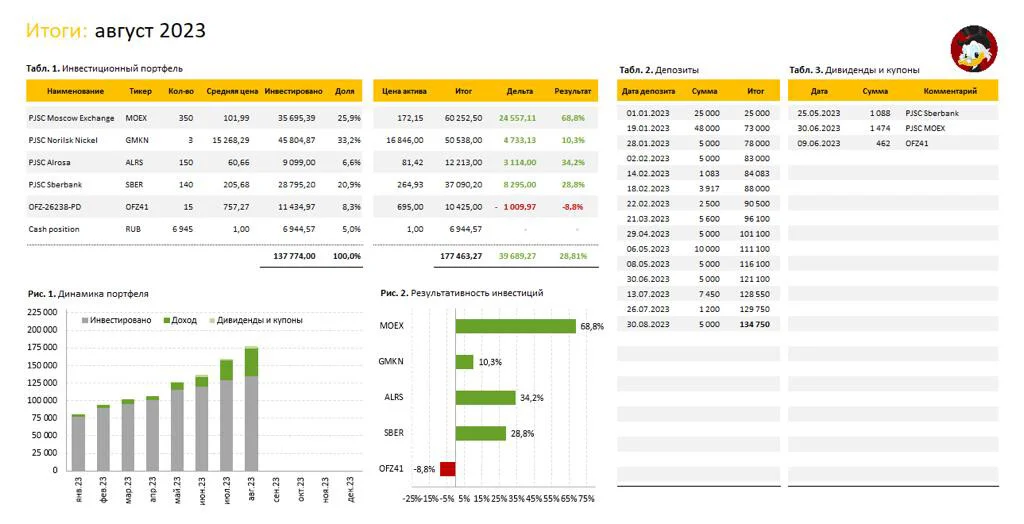This screenshot has height=524, width=1024.
Task: Select the Тикер column header
Action: click(x=140, y=91)
